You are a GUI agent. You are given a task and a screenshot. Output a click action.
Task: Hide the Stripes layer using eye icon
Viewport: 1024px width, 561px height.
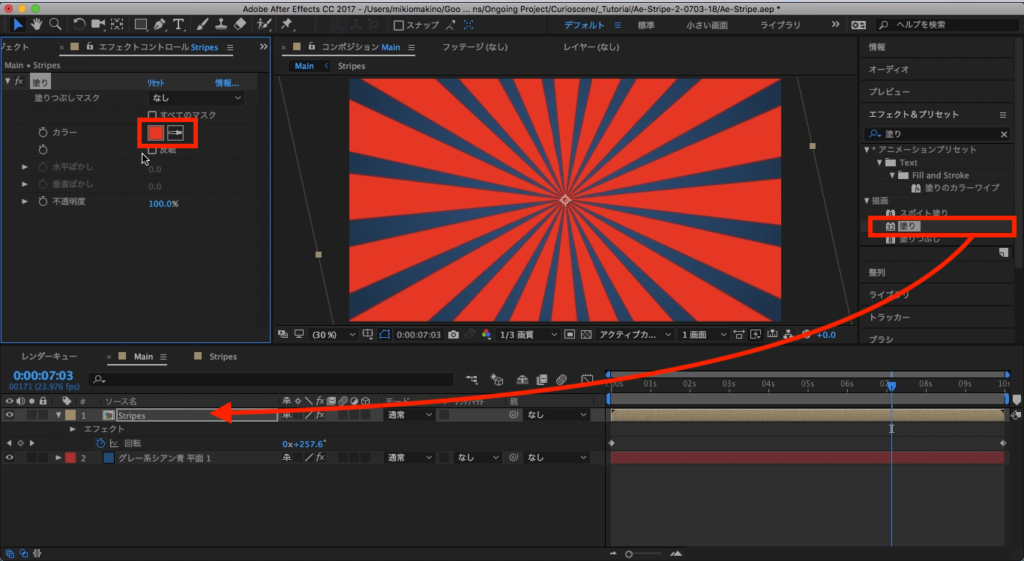[x=10, y=415]
